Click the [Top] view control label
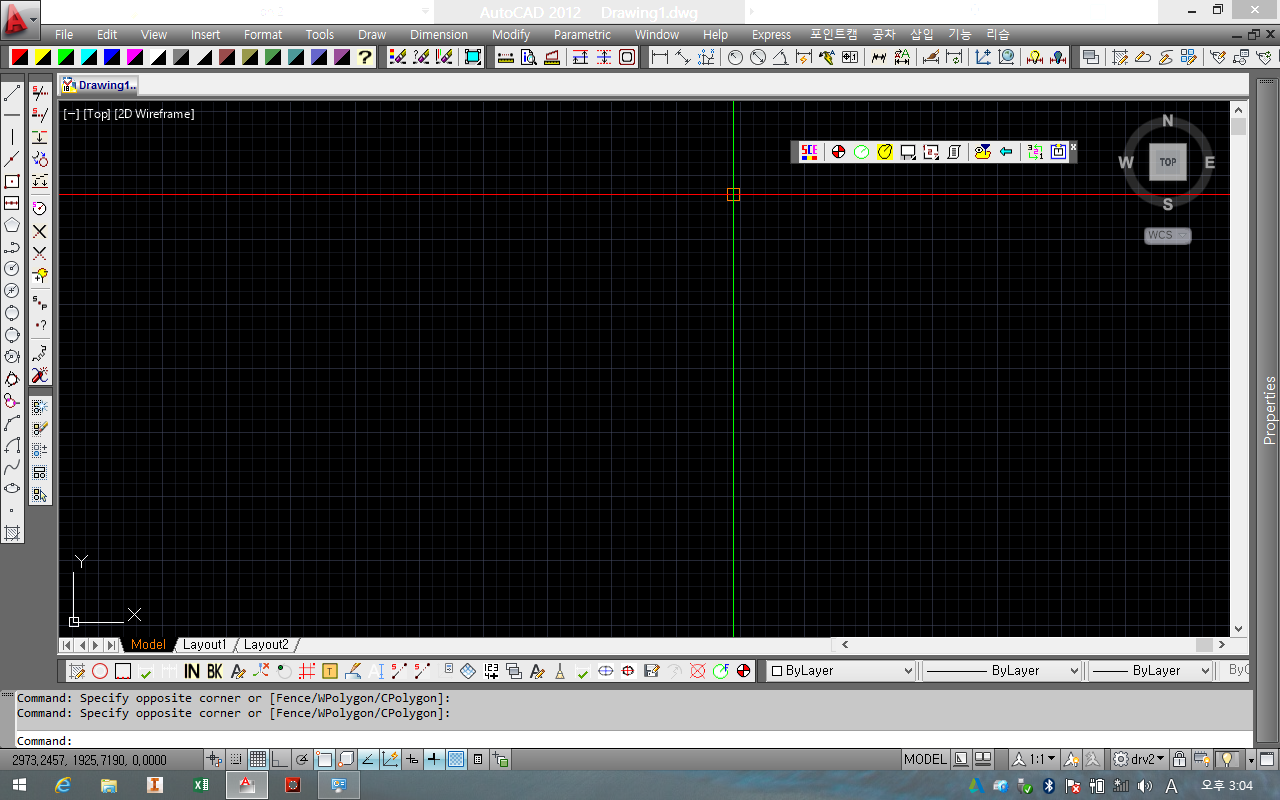1280x800 pixels. (97, 114)
